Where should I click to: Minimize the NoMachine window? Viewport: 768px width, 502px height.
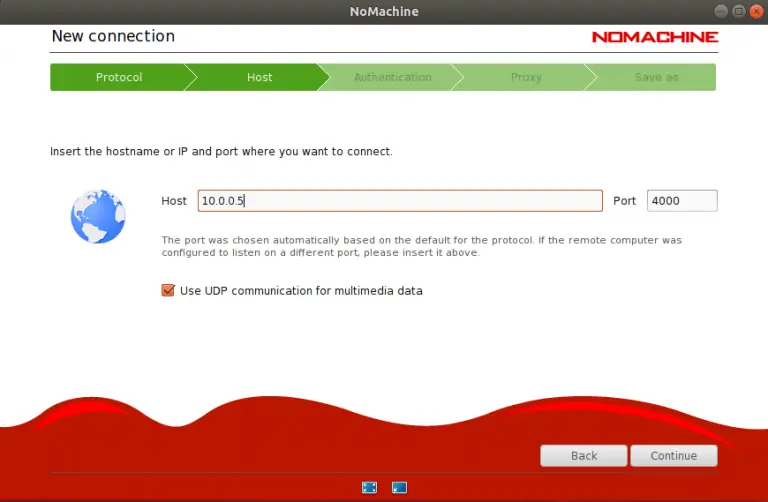click(x=720, y=11)
